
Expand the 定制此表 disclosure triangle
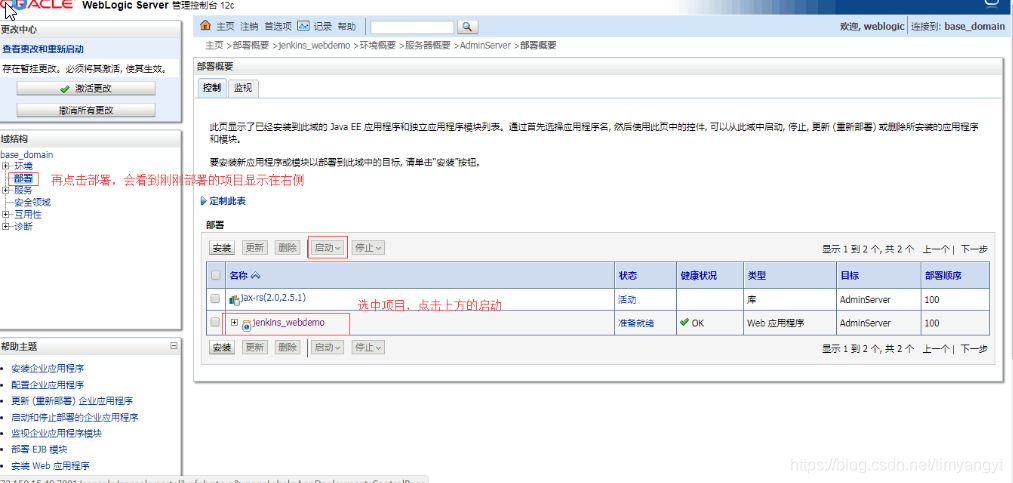[204, 201]
